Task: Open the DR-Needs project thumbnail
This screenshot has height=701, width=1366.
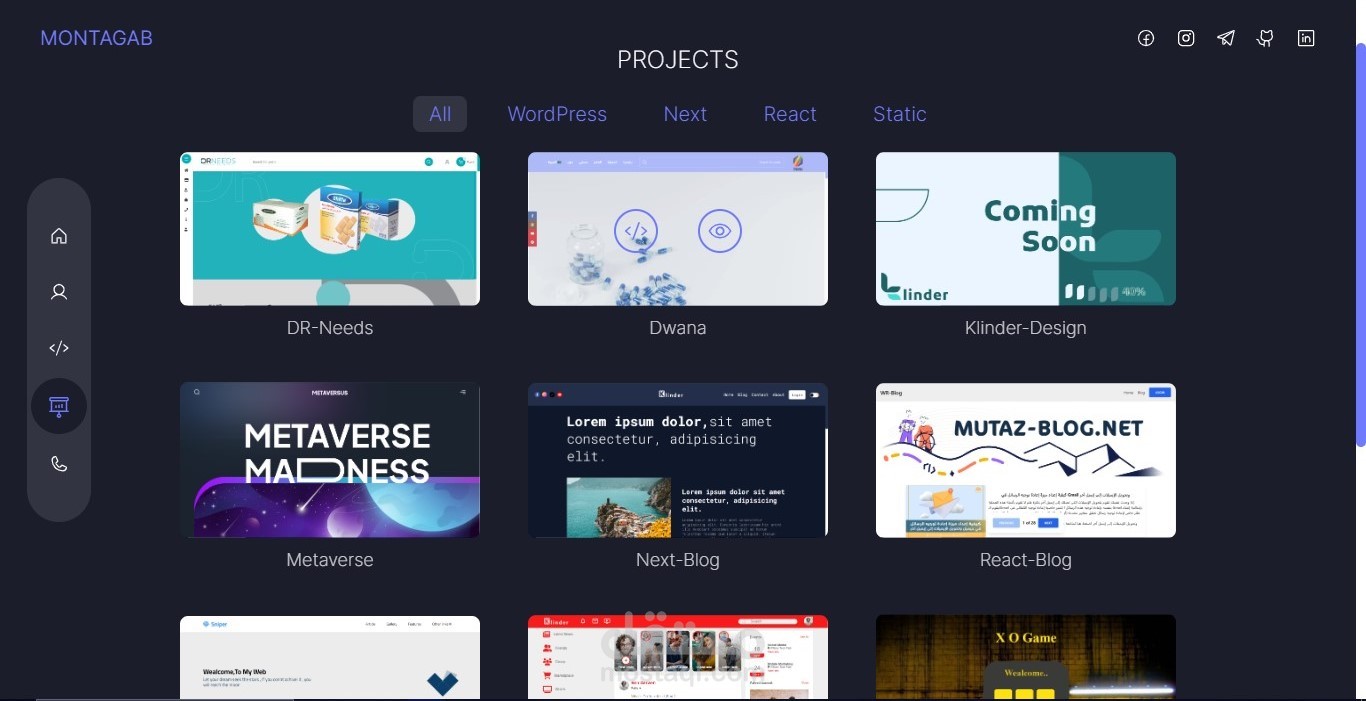Action: 330,229
